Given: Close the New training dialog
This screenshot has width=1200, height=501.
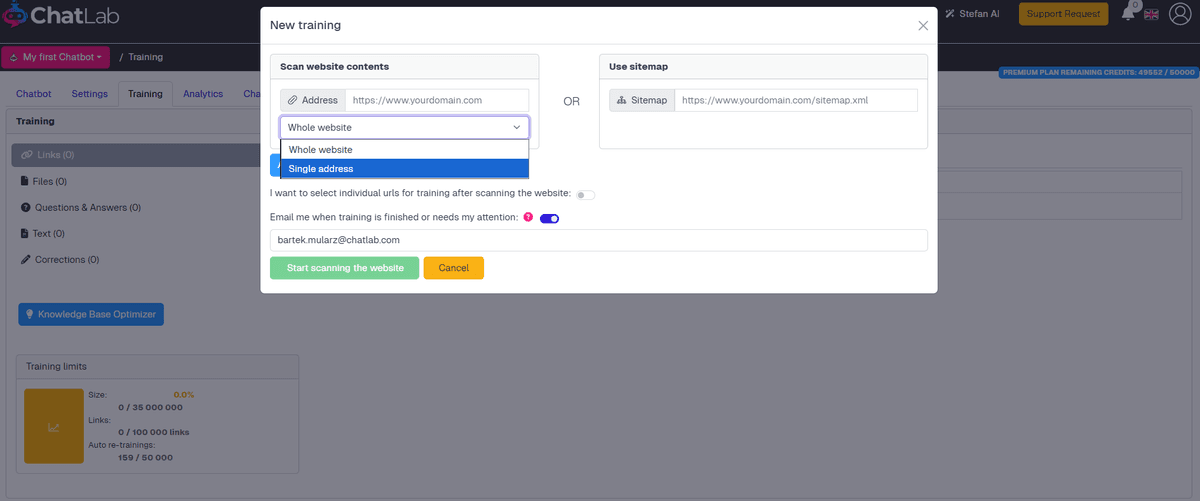Looking at the screenshot, I should (x=922, y=26).
